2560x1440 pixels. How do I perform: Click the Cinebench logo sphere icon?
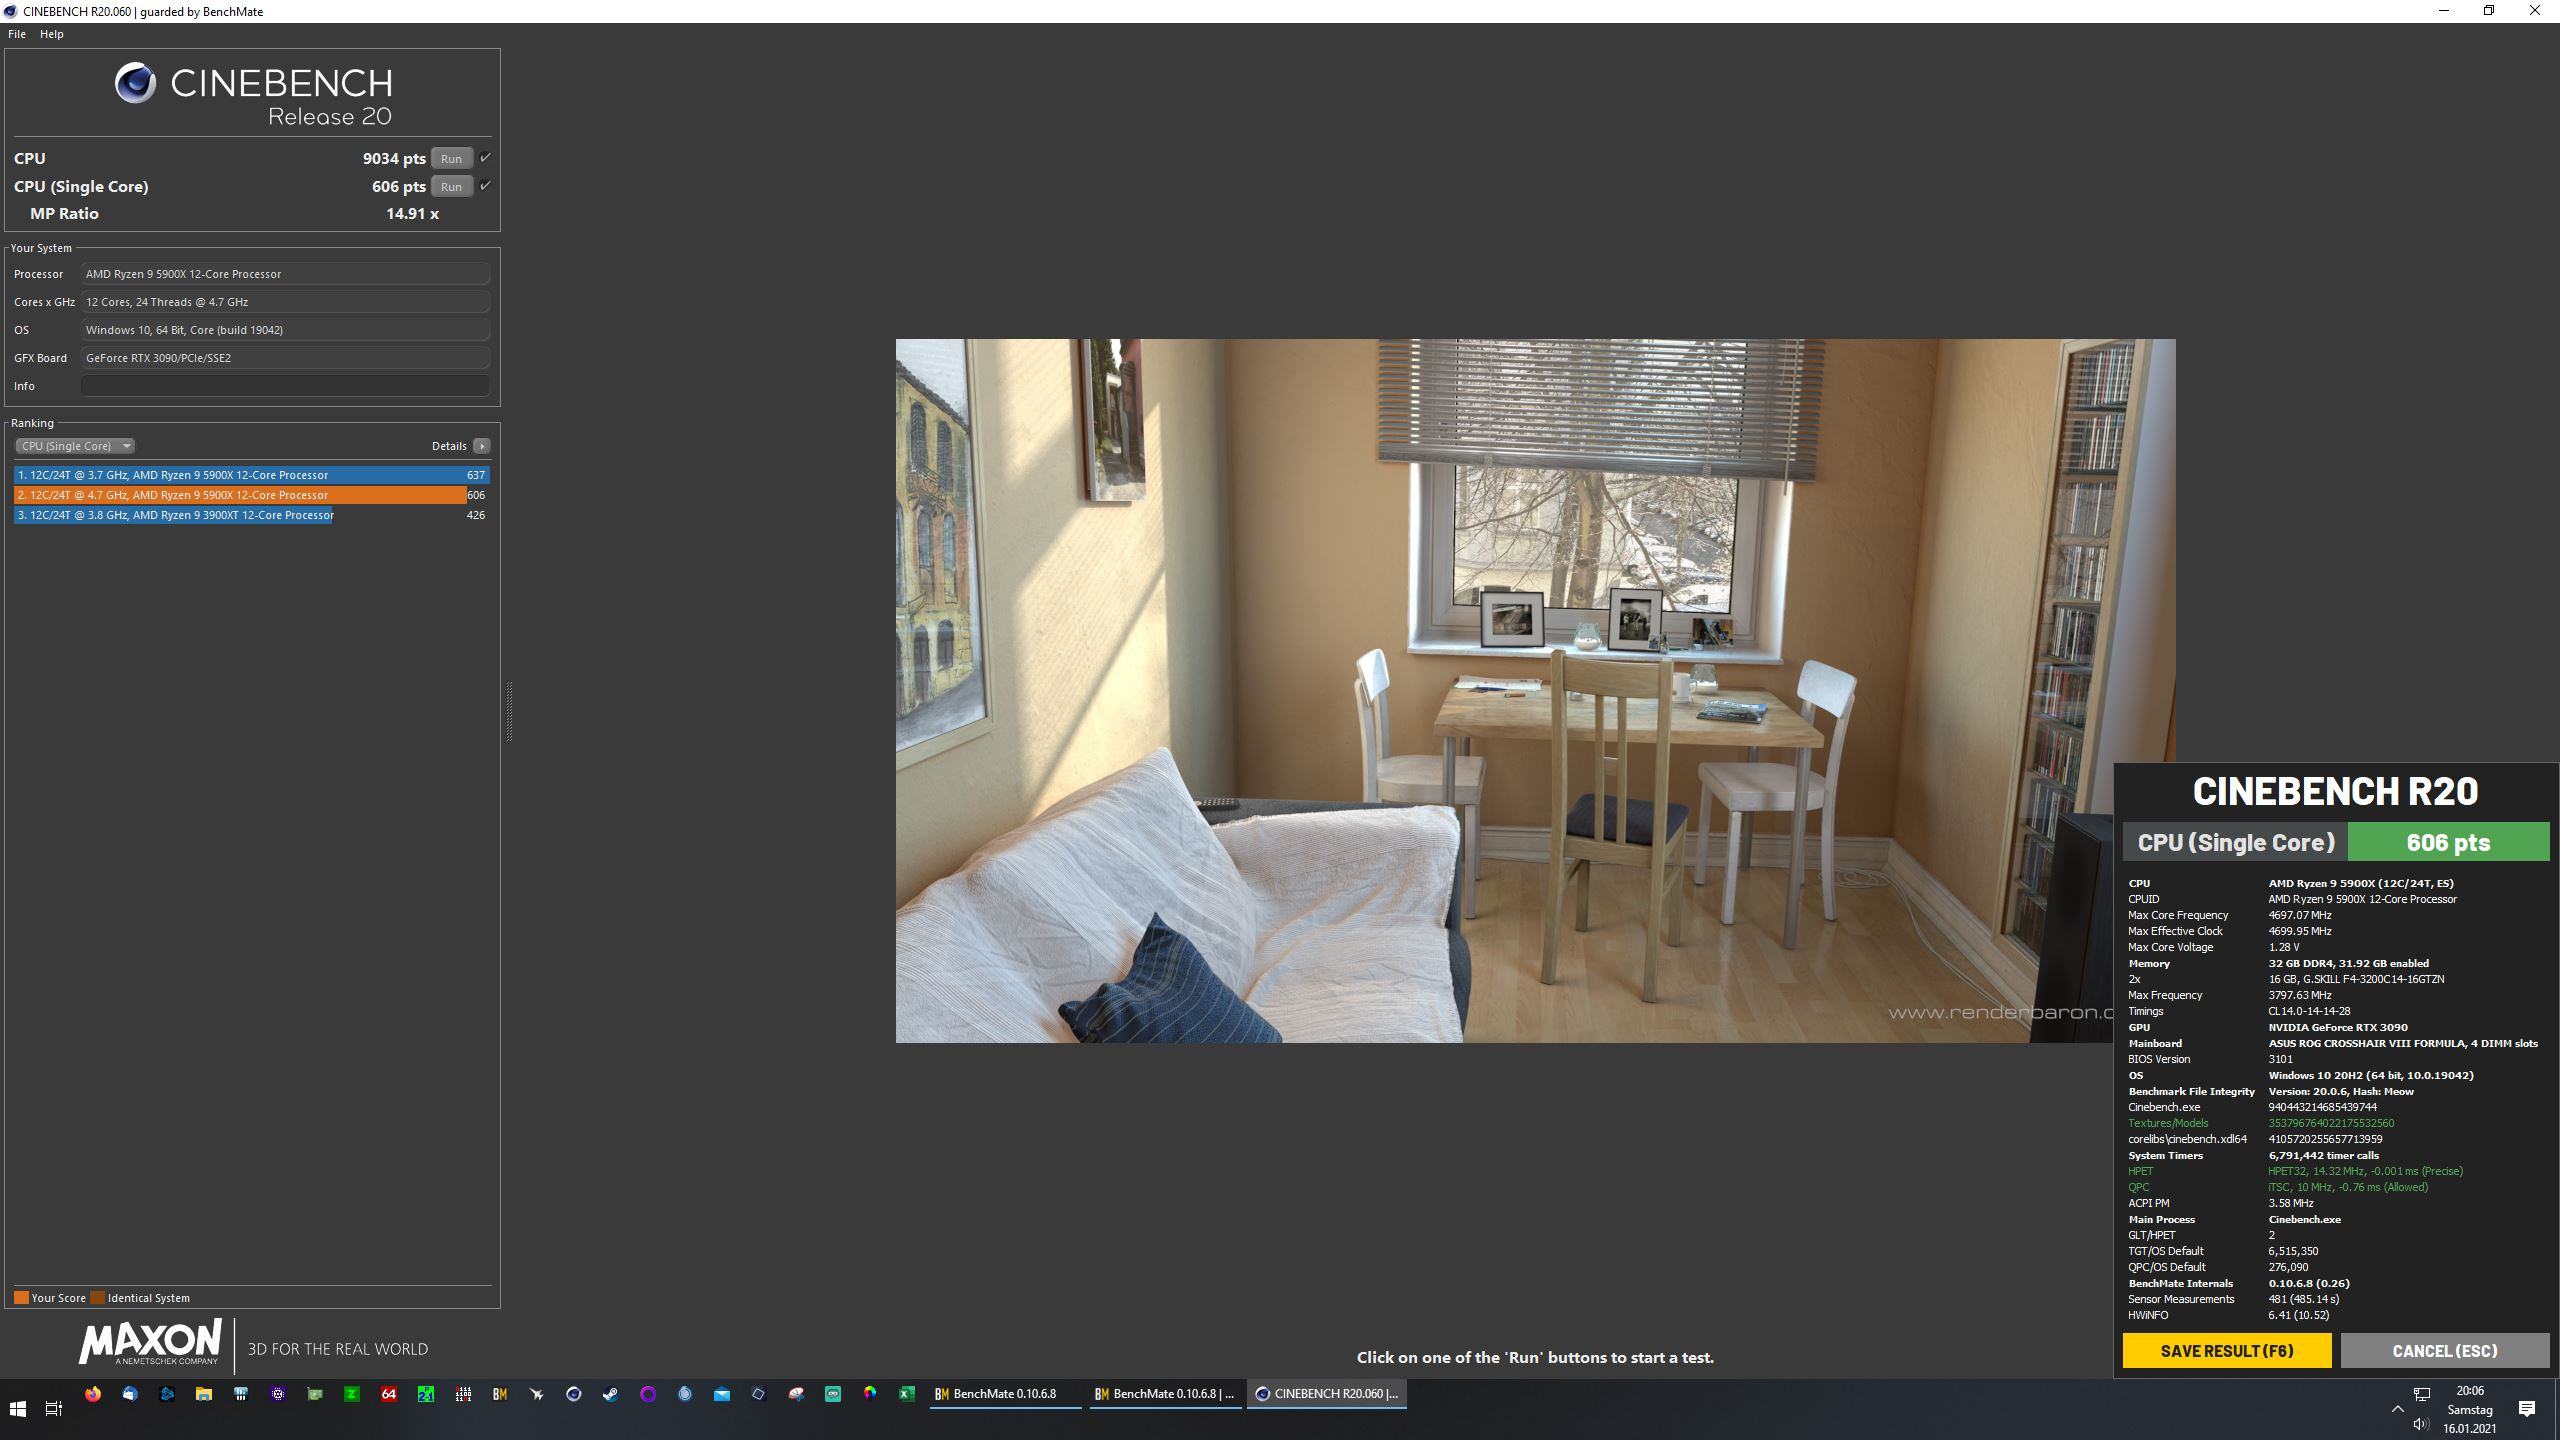[x=135, y=83]
